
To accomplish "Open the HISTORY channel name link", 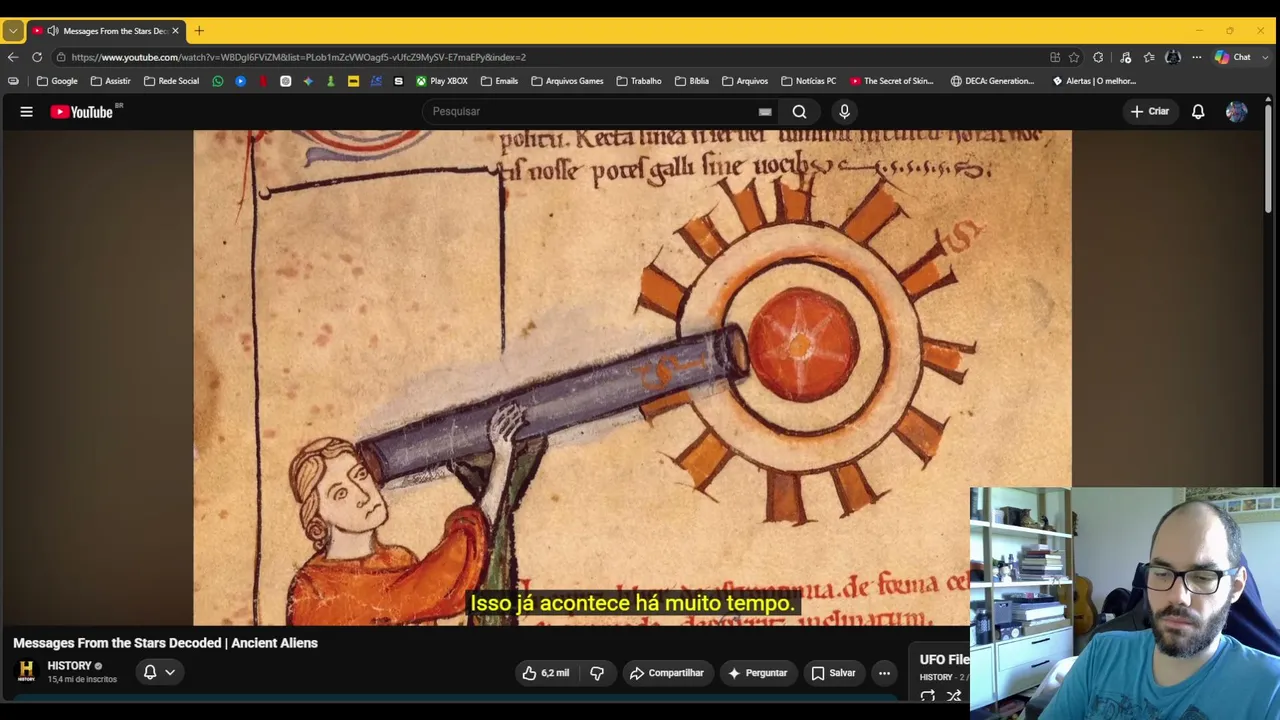I will point(69,666).
